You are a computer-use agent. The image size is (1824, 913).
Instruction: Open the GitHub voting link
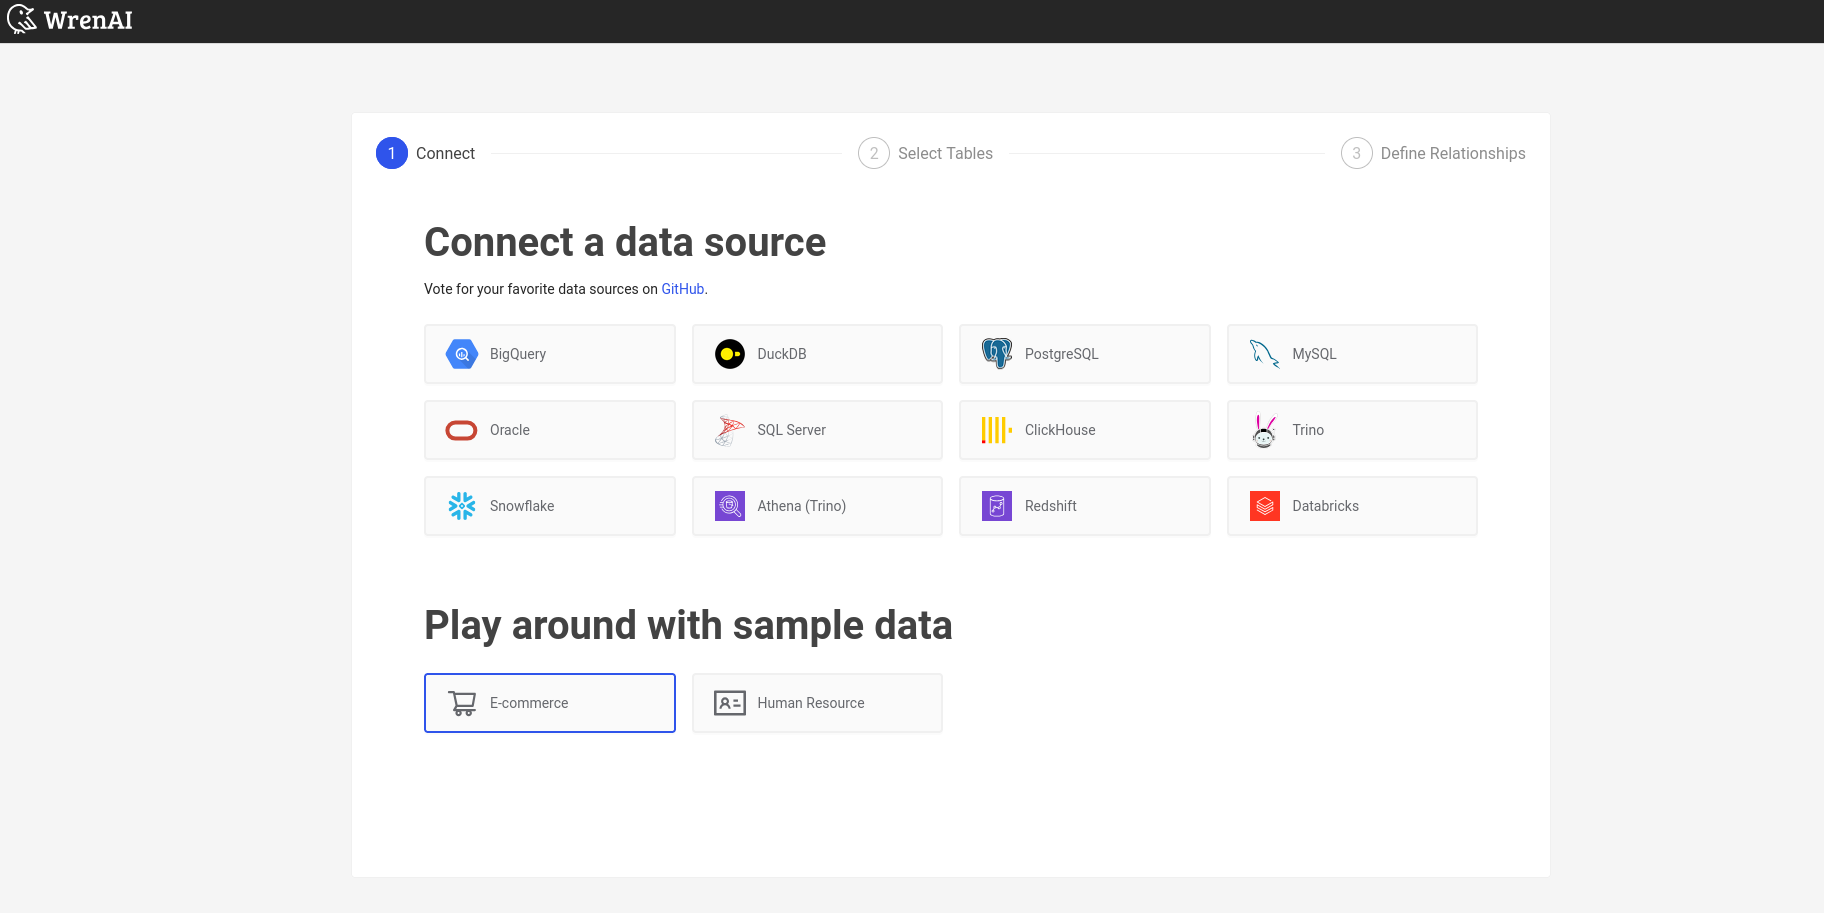[x=682, y=289]
